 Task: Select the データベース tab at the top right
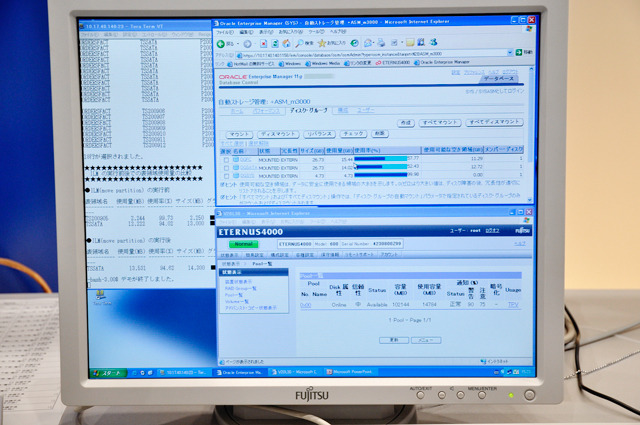pos(499,78)
